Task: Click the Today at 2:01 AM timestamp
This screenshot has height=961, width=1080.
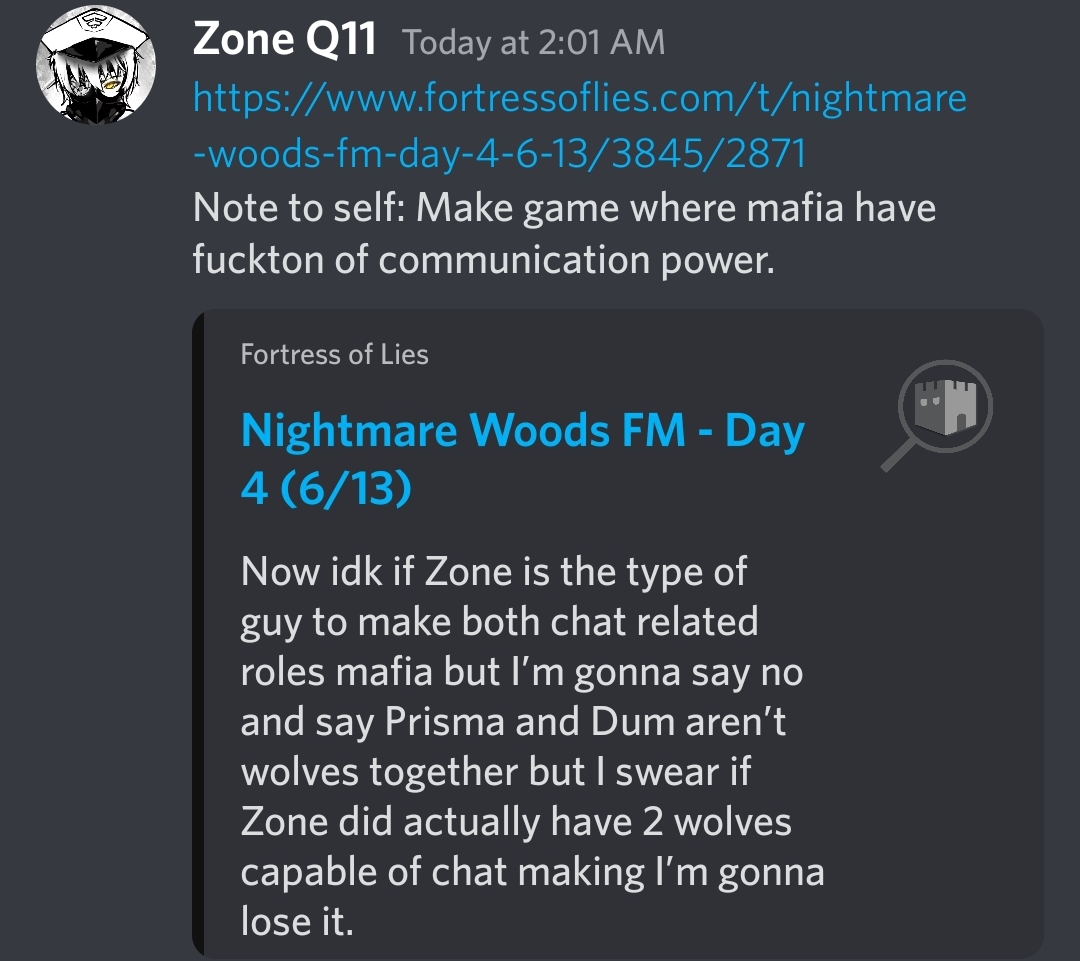Action: click(x=534, y=42)
